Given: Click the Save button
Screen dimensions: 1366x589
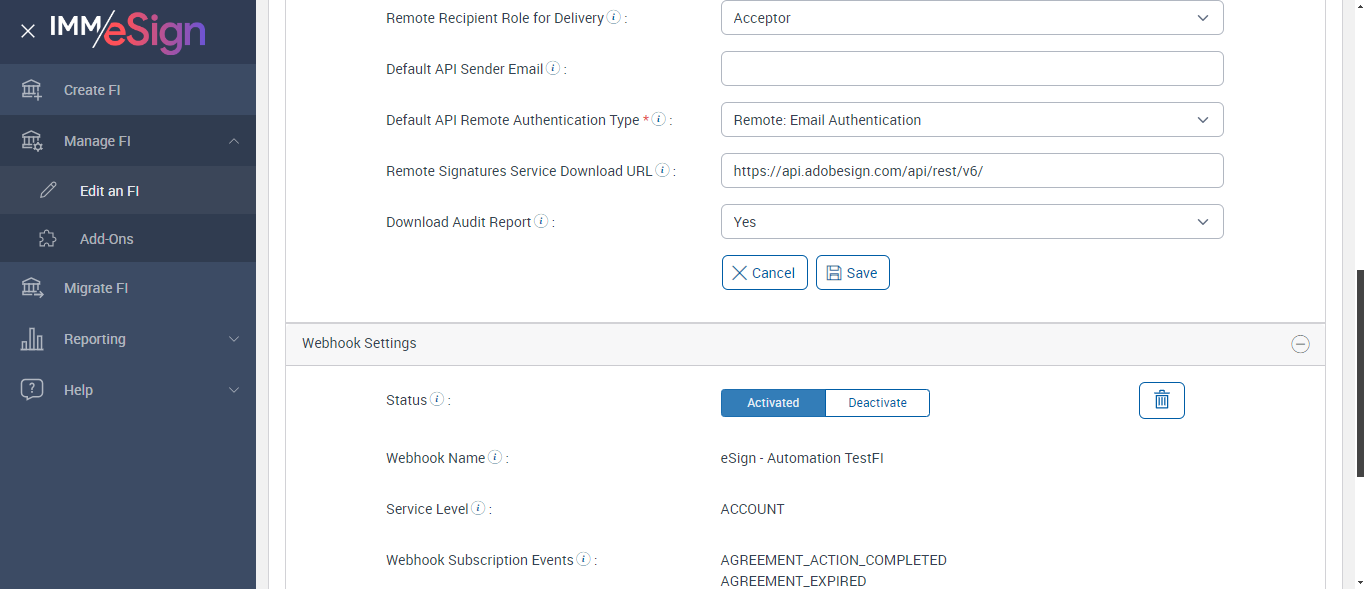Looking at the screenshot, I should click(x=852, y=273).
